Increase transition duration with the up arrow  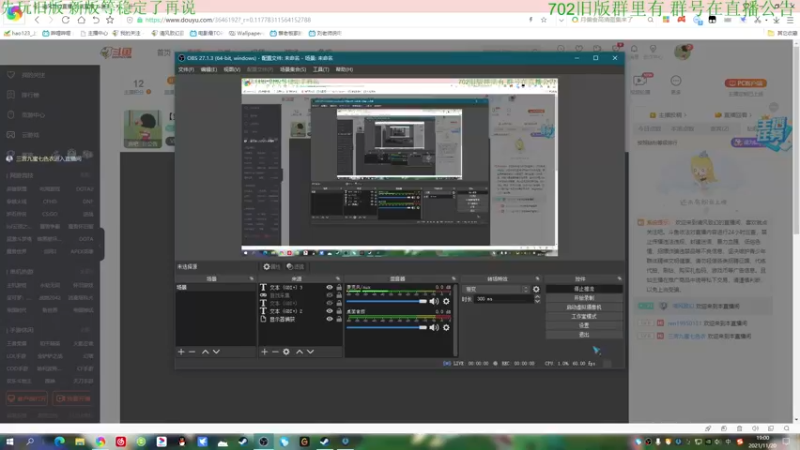click(537, 297)
